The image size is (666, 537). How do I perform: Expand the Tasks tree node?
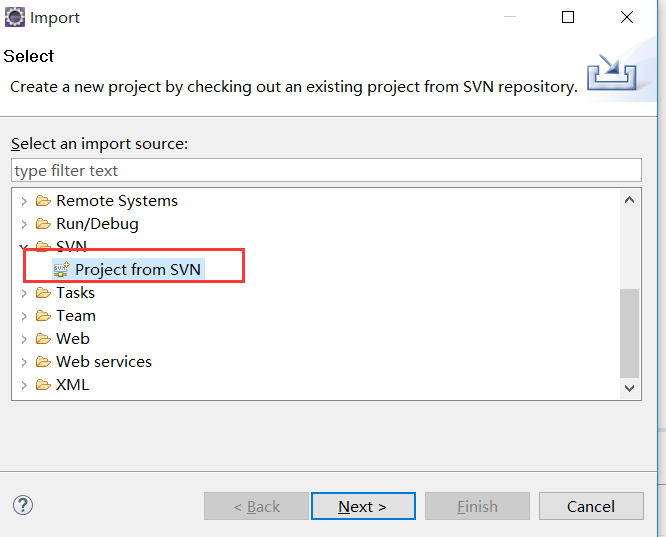click(24, 293)
